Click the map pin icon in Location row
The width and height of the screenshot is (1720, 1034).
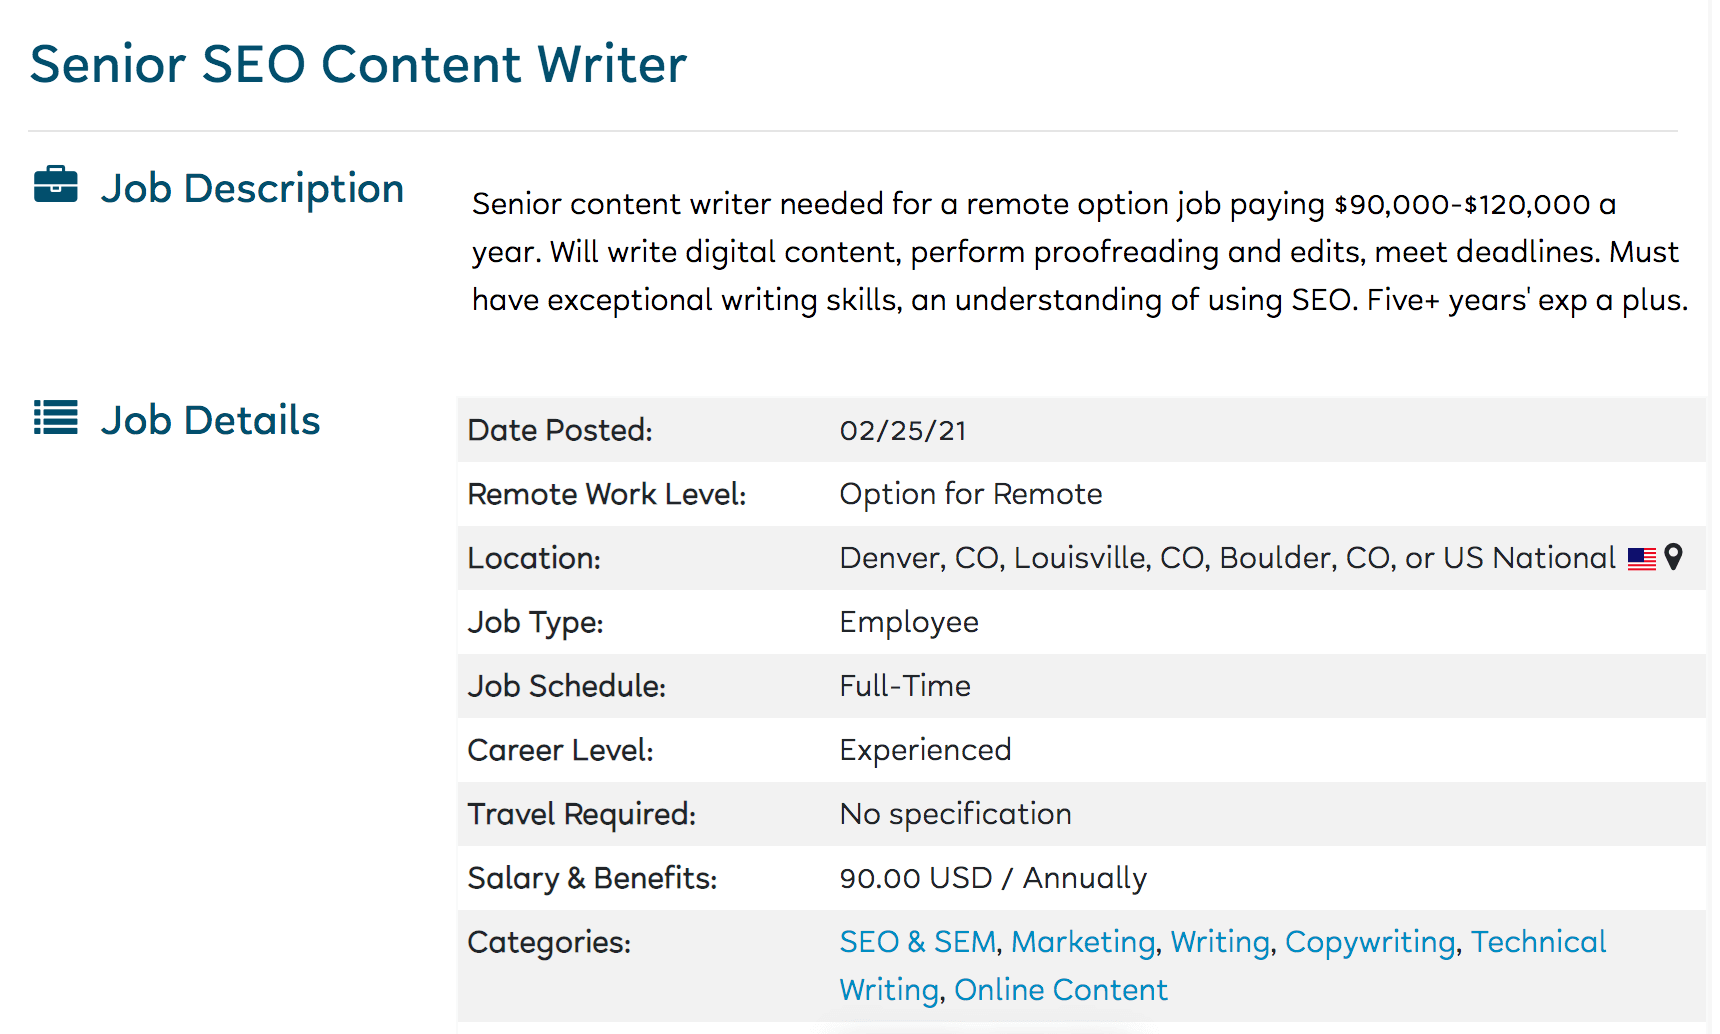click(1673, 557)
